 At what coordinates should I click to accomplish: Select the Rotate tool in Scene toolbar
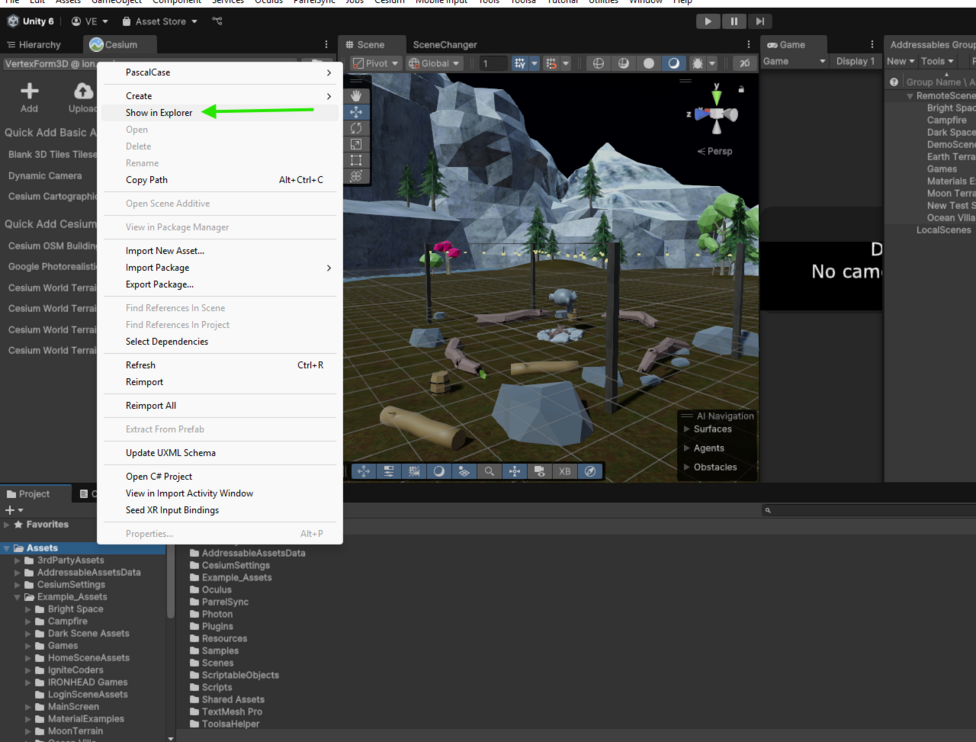click(x=357, y=128)
